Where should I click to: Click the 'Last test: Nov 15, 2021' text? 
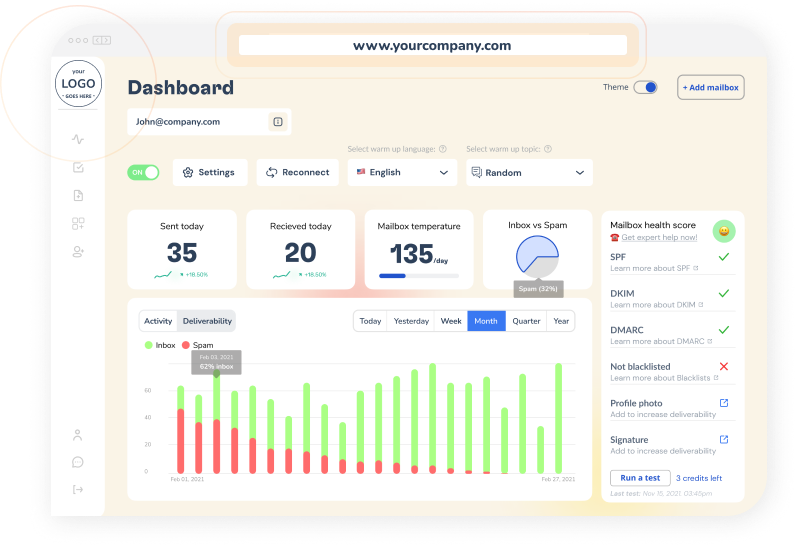661,494
